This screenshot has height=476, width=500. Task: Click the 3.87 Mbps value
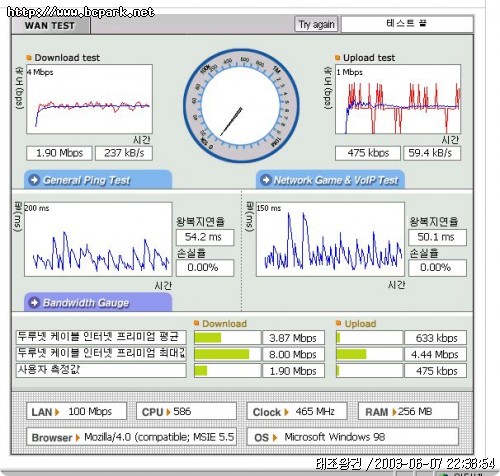pyautogui.click(x=294, y=338)
